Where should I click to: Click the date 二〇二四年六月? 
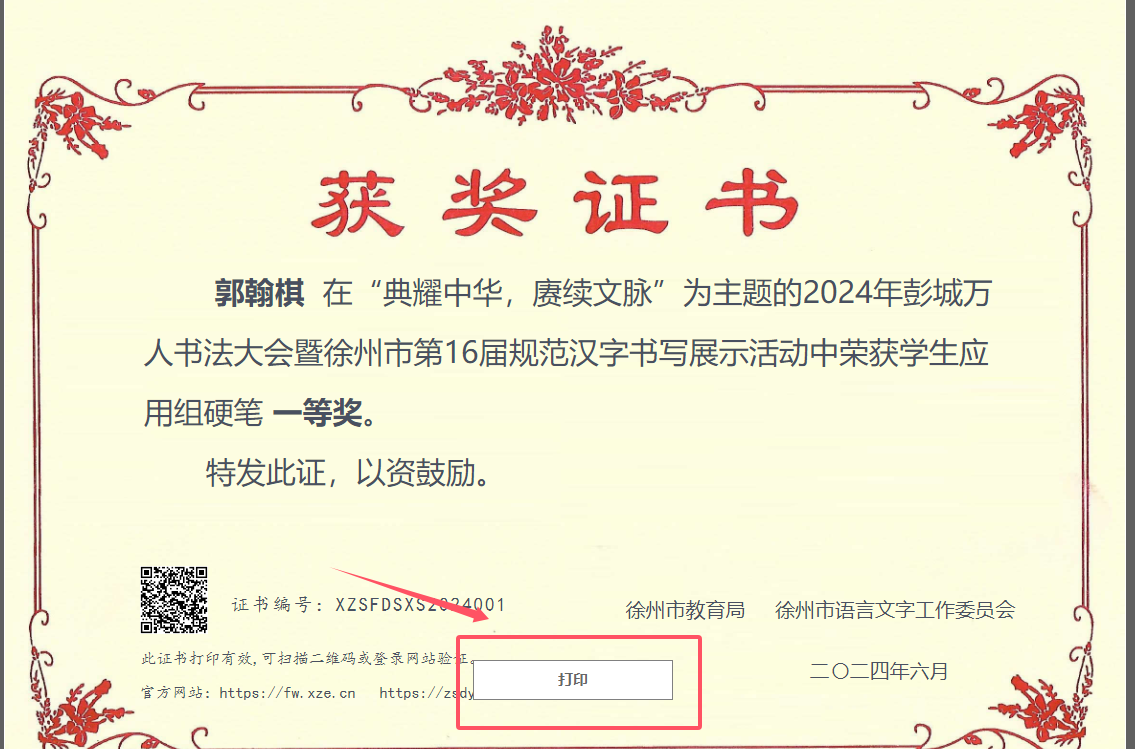(879, 671)
